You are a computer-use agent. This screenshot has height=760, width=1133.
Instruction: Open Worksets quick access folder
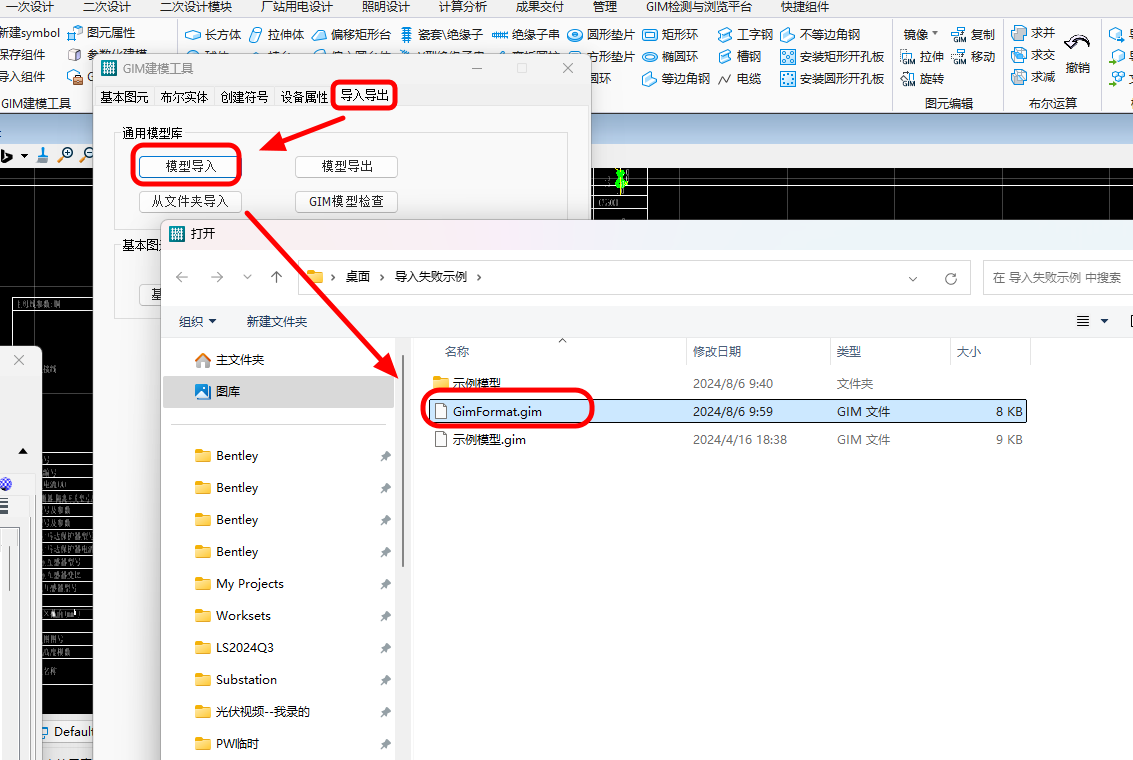coord(279,616)
